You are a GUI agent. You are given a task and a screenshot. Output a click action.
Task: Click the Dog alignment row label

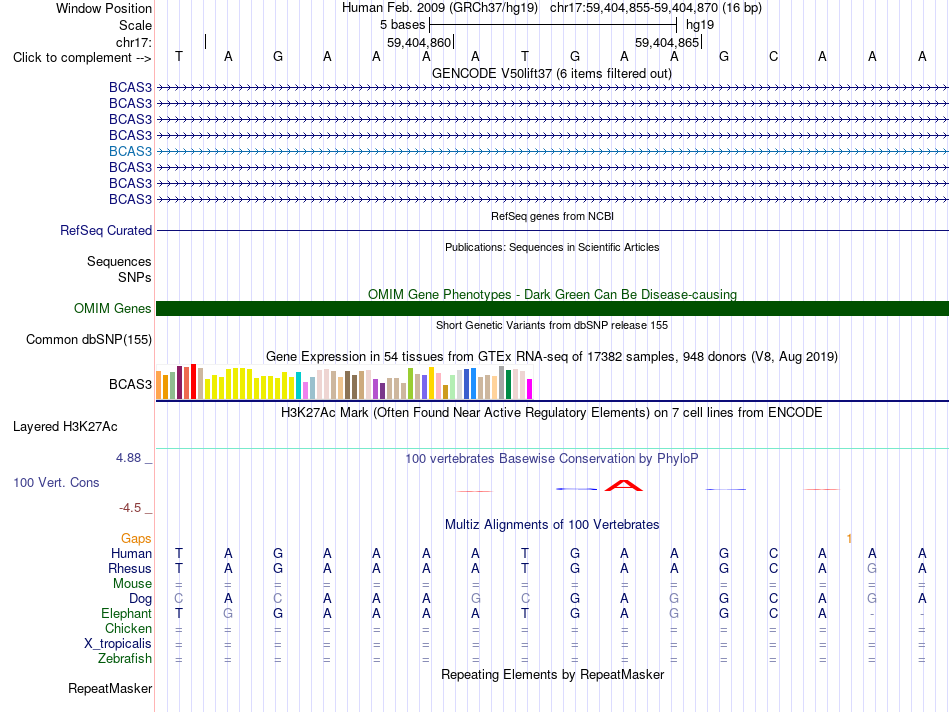coord(141,599)
